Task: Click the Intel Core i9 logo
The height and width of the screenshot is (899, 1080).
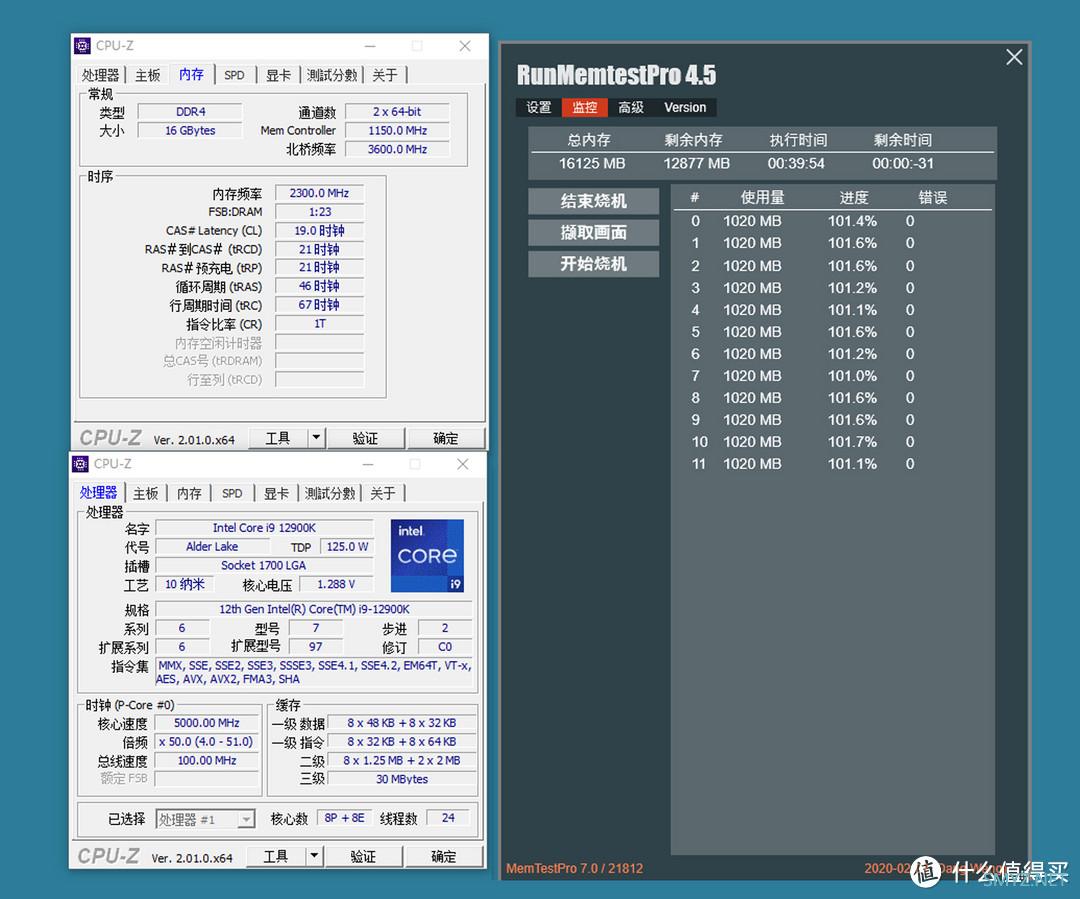Action: point(427,555)
